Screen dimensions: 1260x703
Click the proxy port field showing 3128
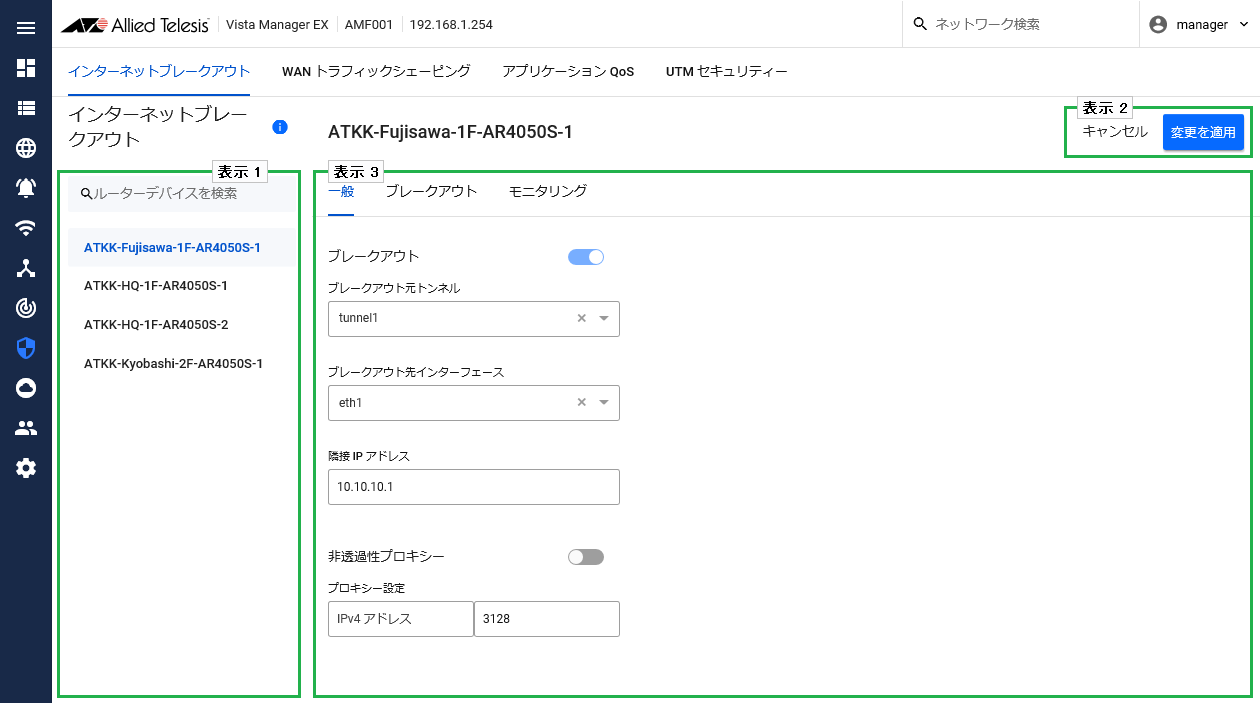click(547, 619)
